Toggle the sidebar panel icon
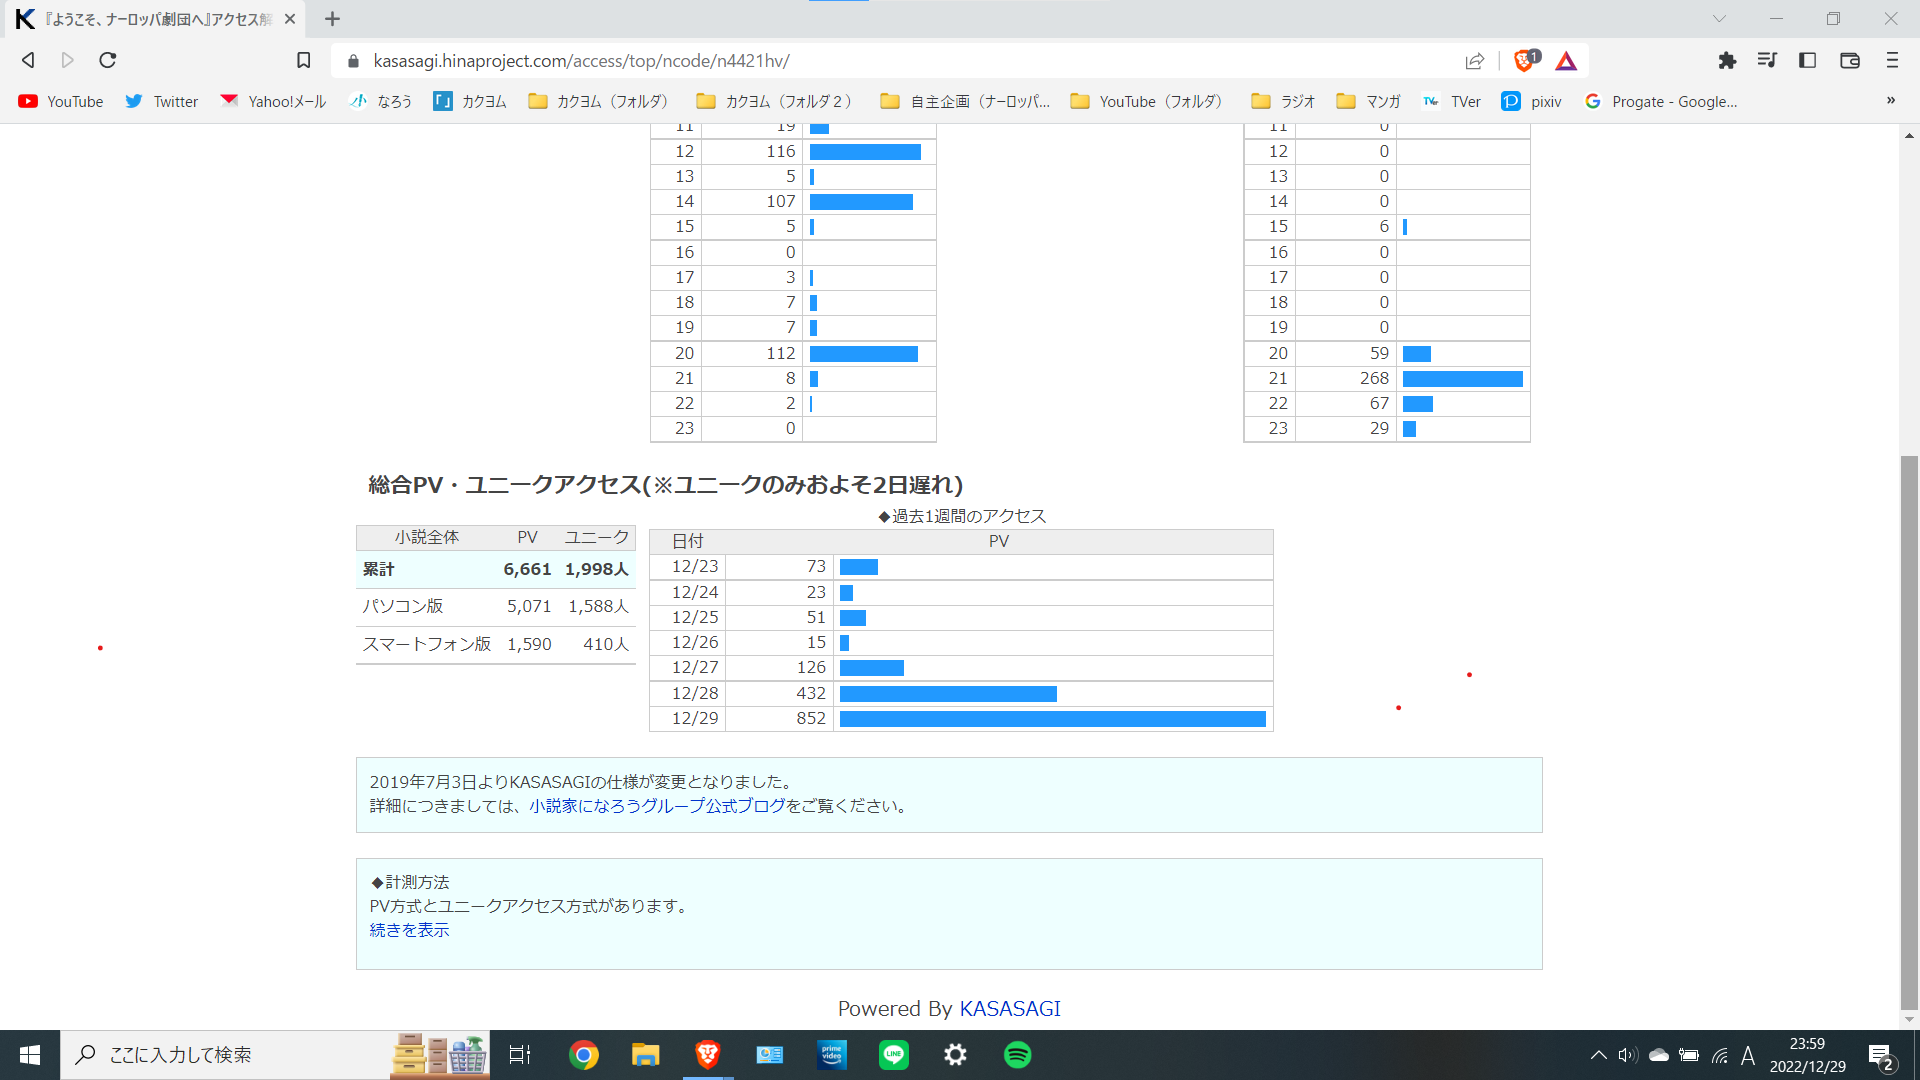1920x1080 pixels. (1807, 61)
